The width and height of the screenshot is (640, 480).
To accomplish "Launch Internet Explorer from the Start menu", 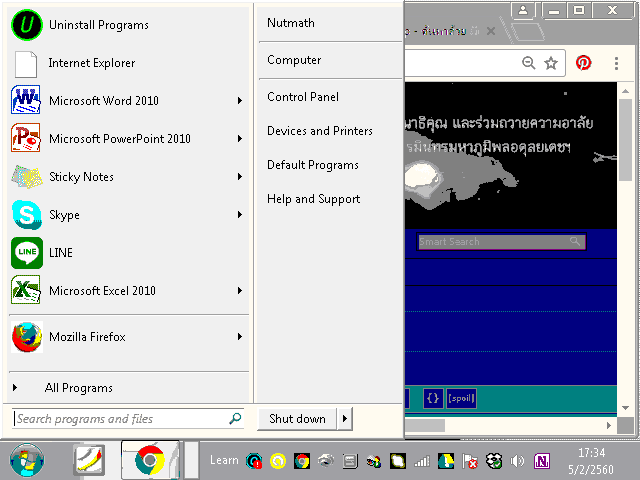I will (x=91, y=63).
